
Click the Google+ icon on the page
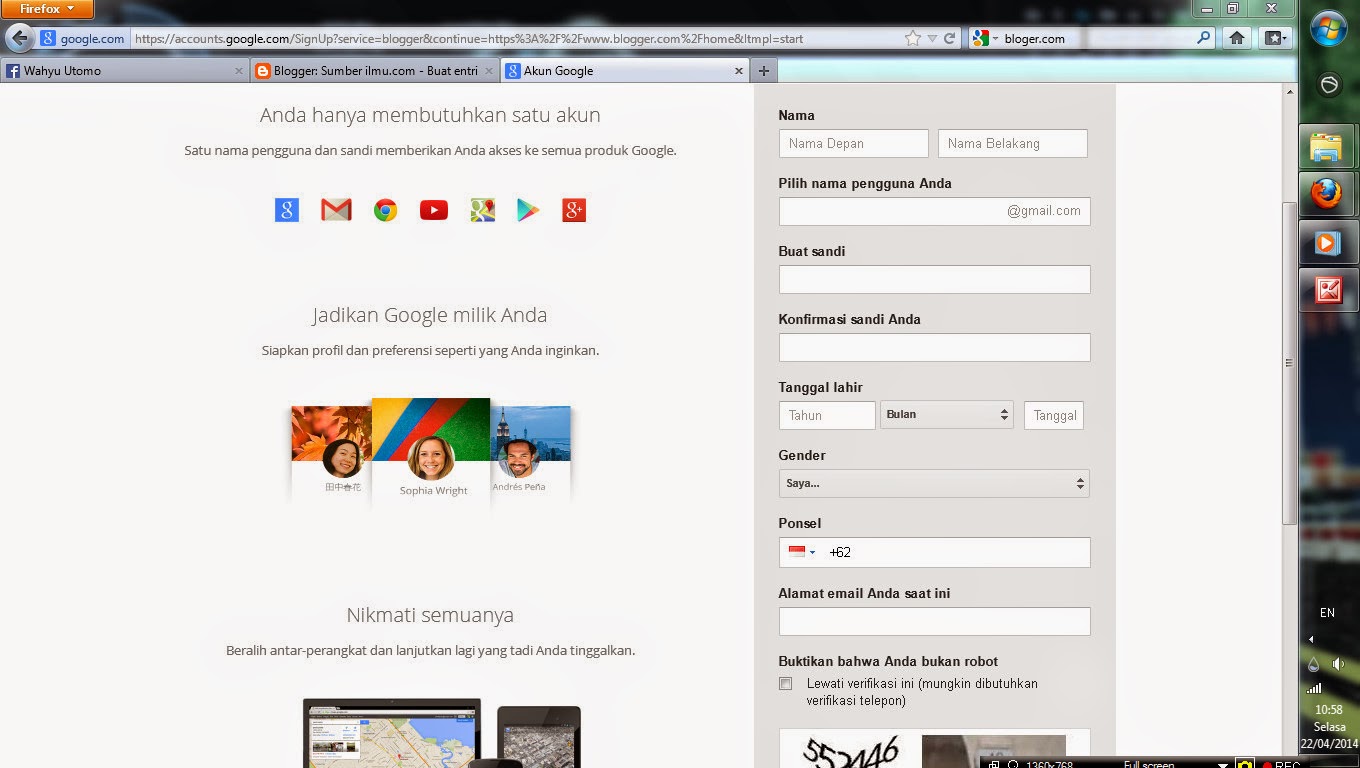pos(573,210)
